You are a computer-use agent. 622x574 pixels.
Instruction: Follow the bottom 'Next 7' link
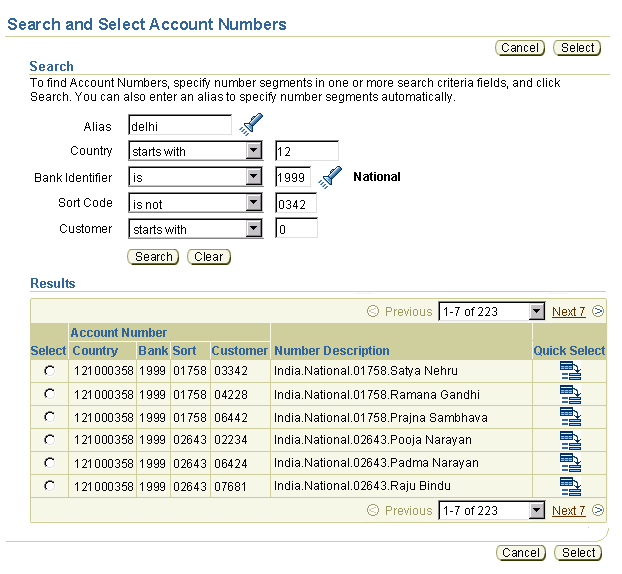click(x=568, y=511)
